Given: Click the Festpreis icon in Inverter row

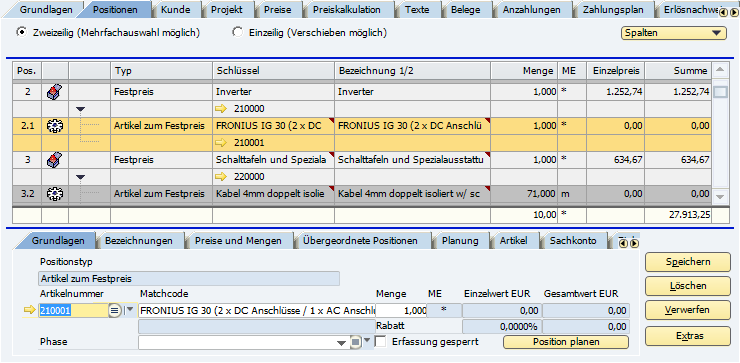Looking at the screenshot, I should point(55,92).
